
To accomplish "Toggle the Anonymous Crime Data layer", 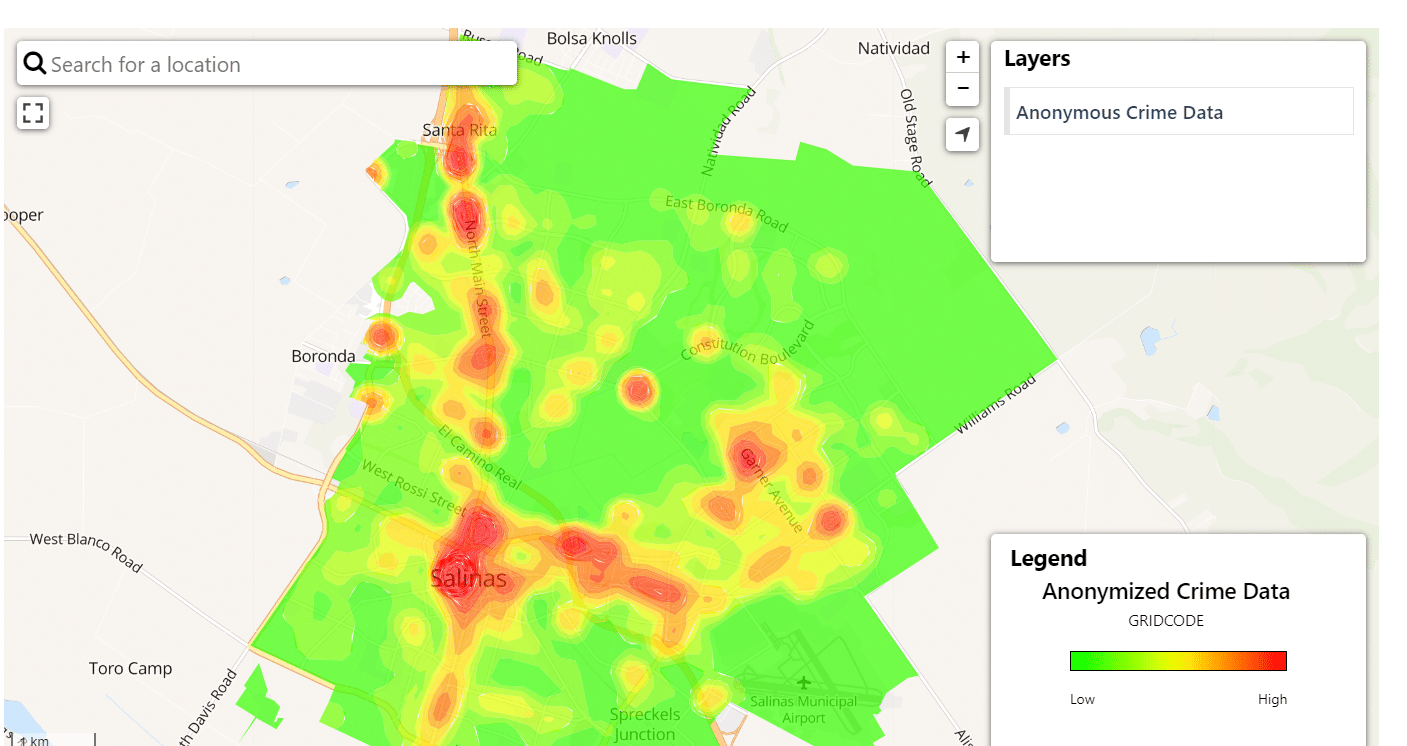I will [x=1119, y=112].
